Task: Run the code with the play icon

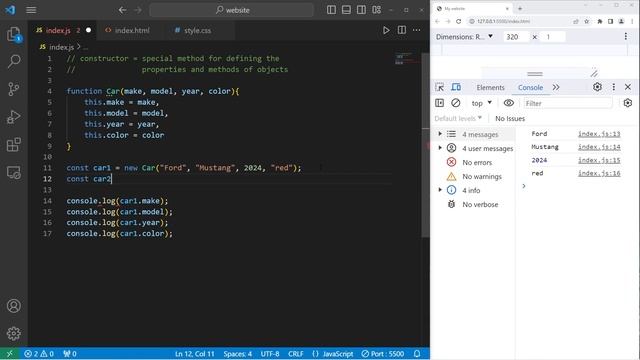Action: (386, 30)
